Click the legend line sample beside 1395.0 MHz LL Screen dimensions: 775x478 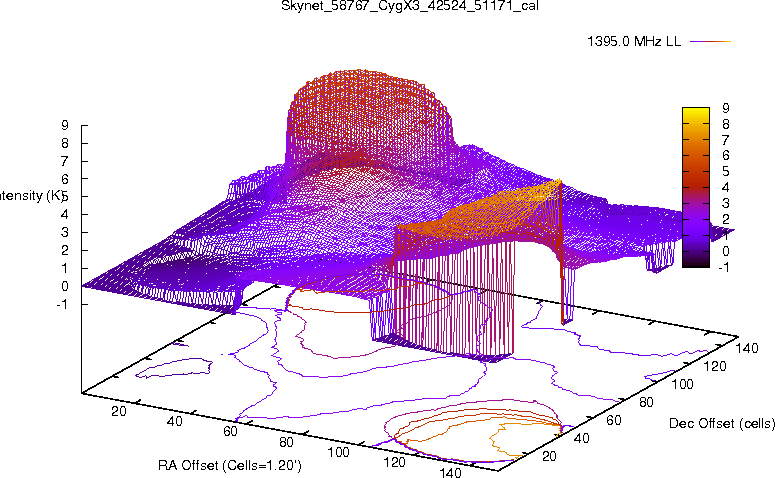(710, 42)
